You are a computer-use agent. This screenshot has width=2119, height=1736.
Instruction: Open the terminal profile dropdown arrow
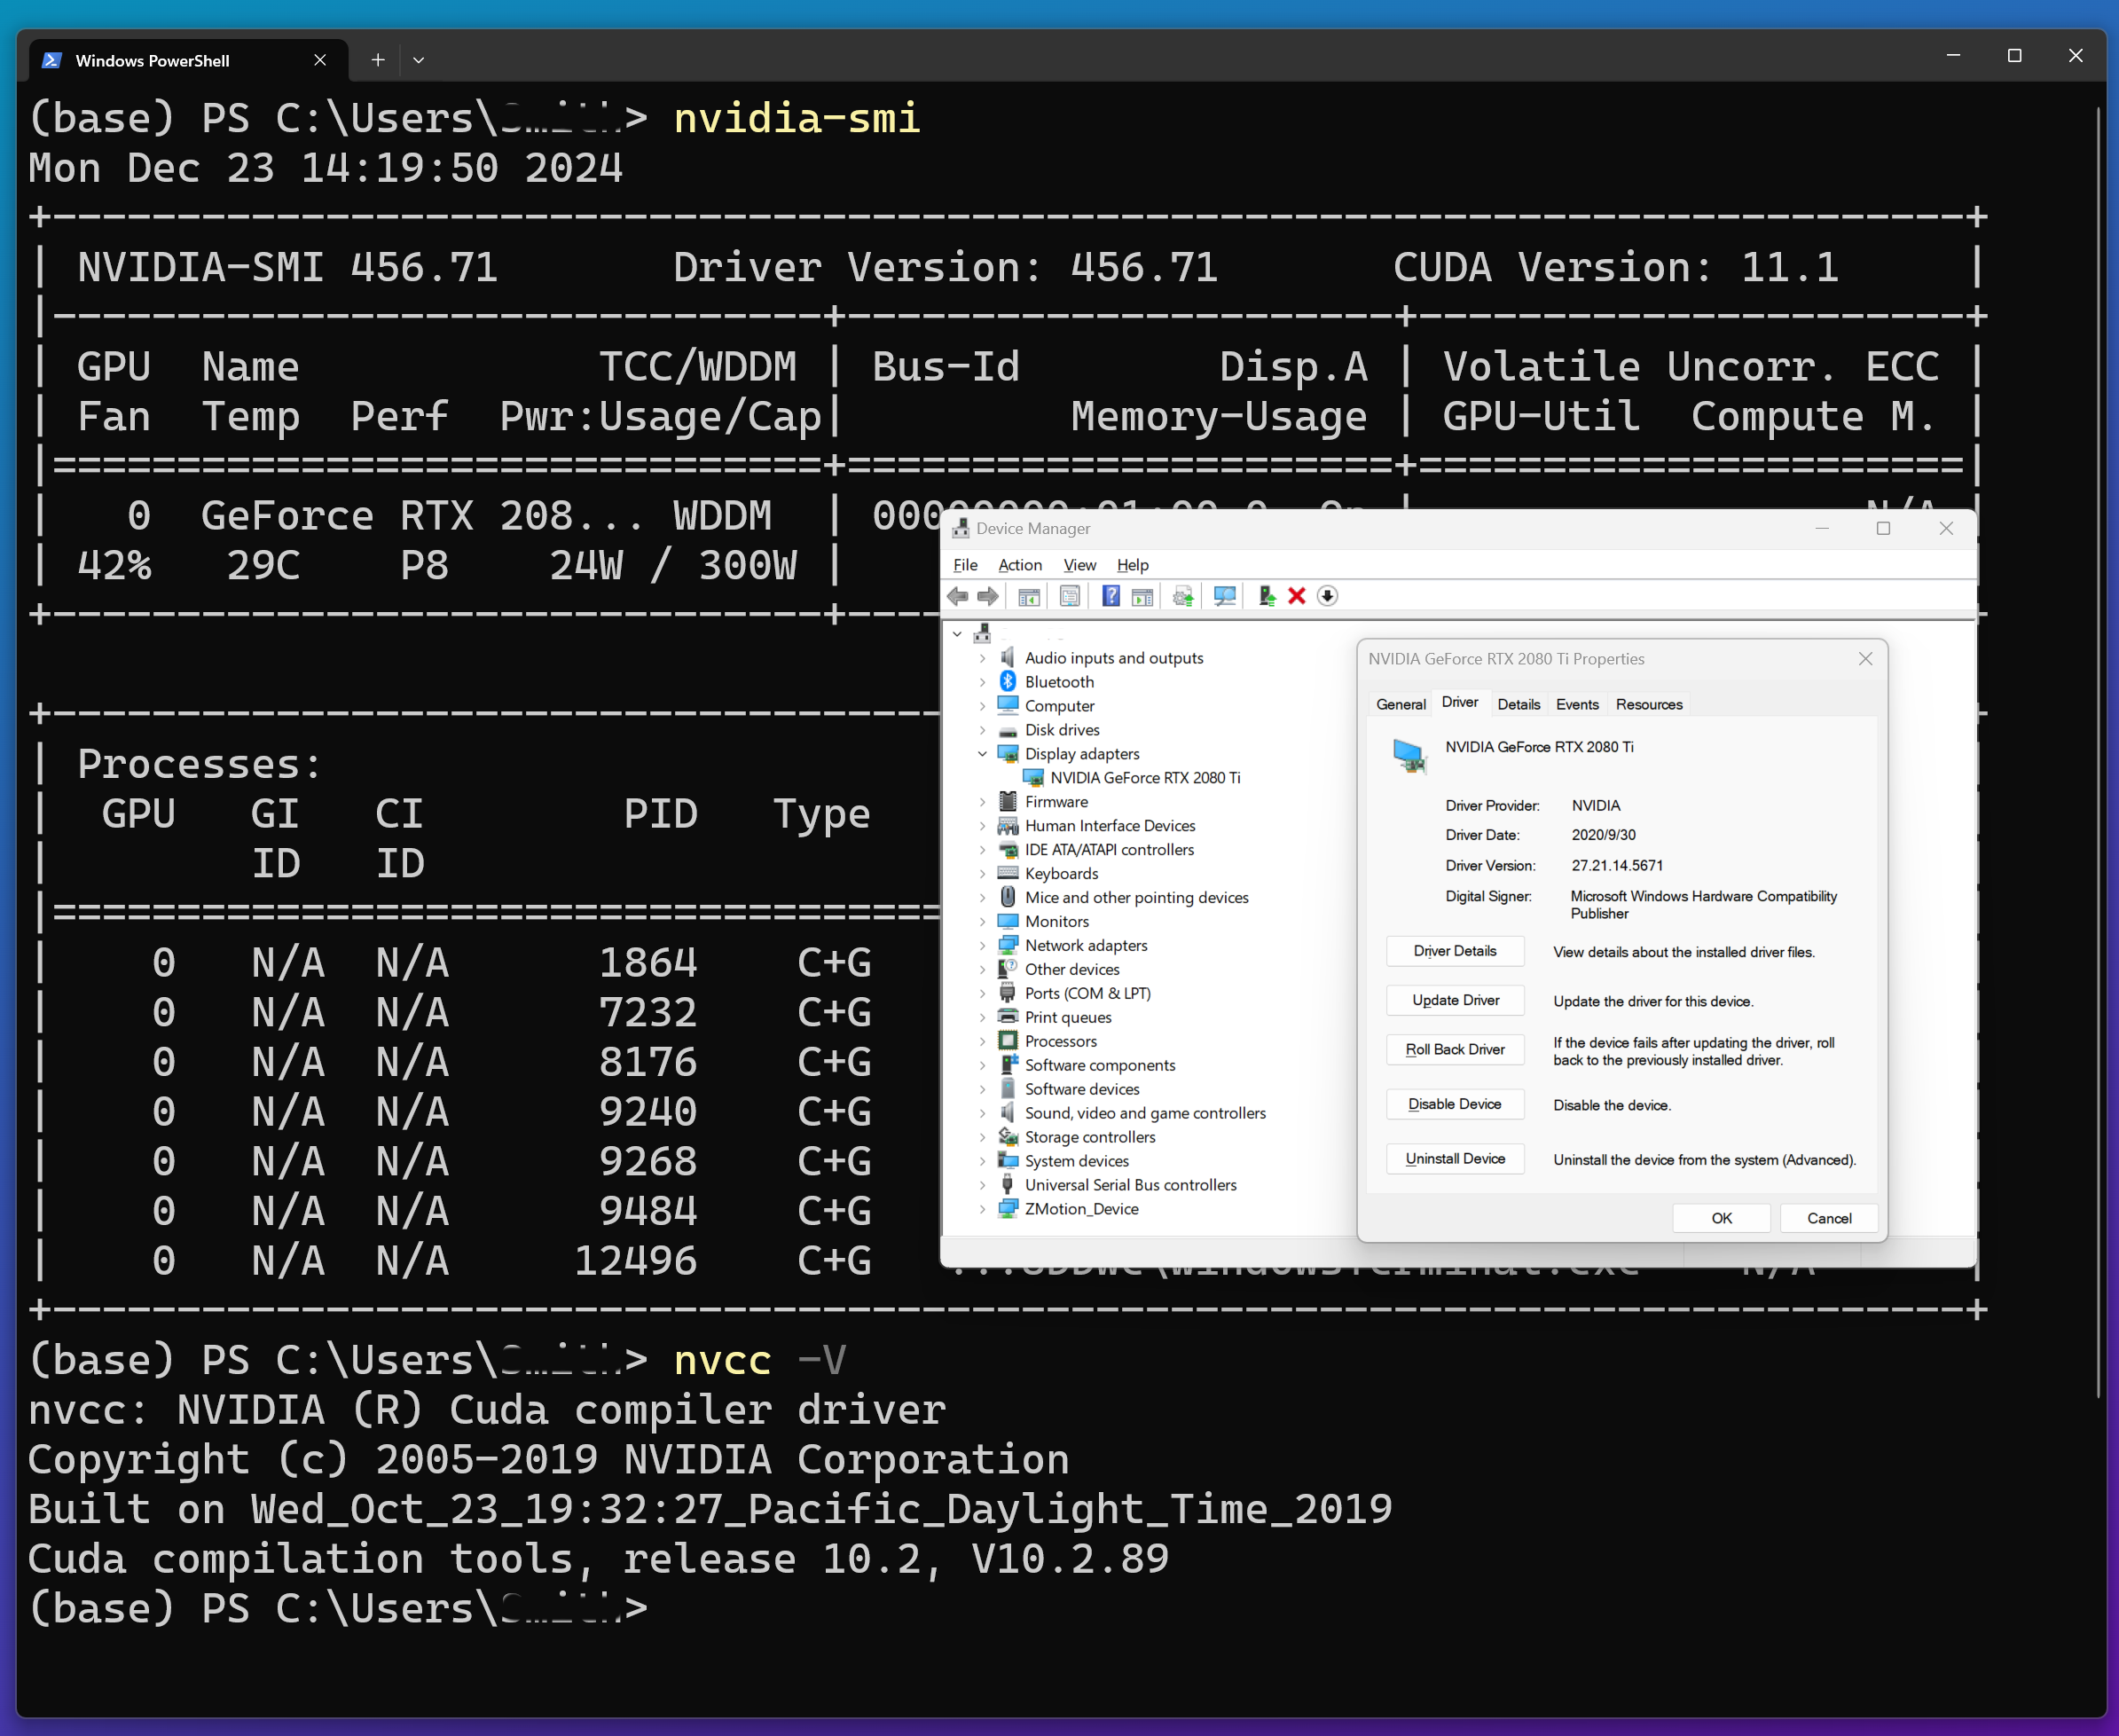pos(419,60)
